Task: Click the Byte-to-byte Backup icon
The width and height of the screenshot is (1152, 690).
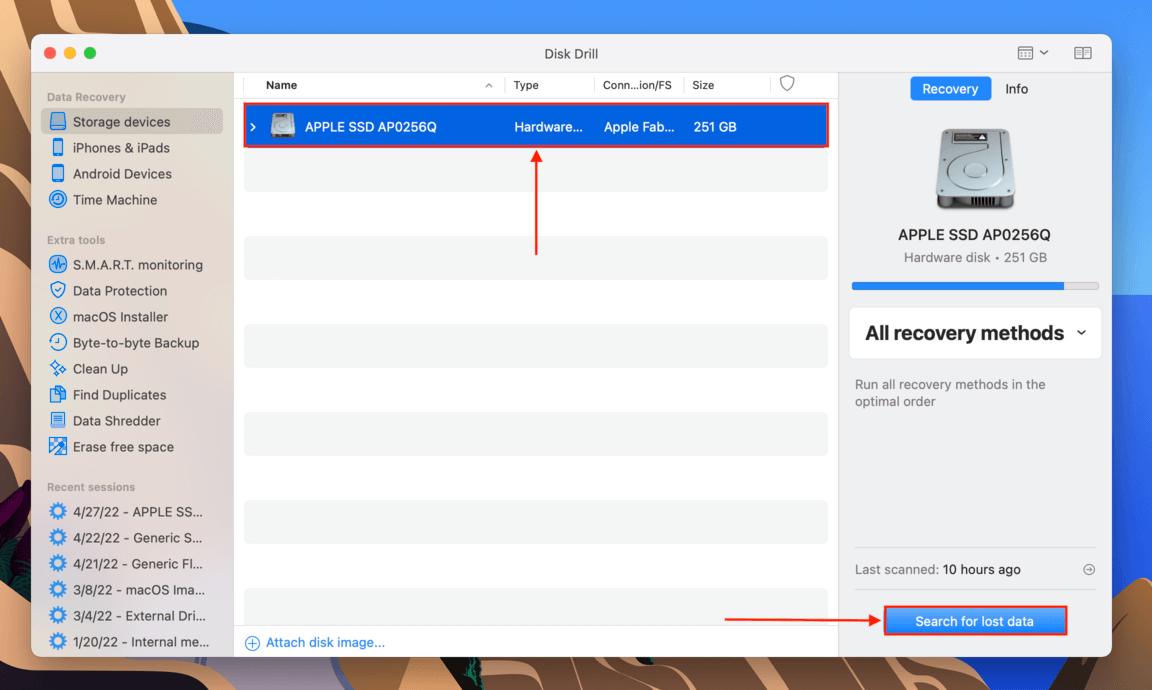Action: pos(57,342)
